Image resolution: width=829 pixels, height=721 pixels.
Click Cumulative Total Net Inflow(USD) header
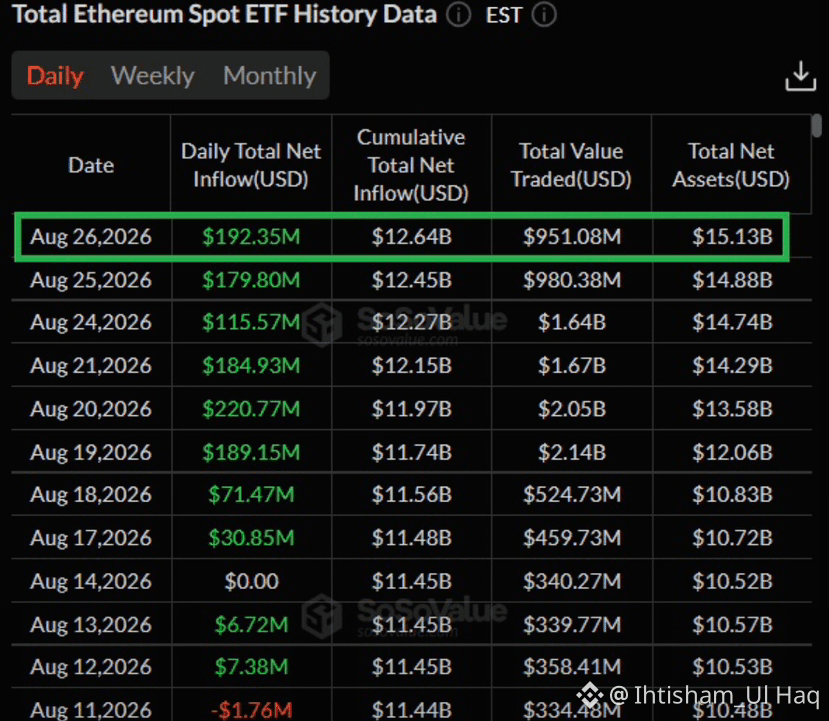(411, 165)
